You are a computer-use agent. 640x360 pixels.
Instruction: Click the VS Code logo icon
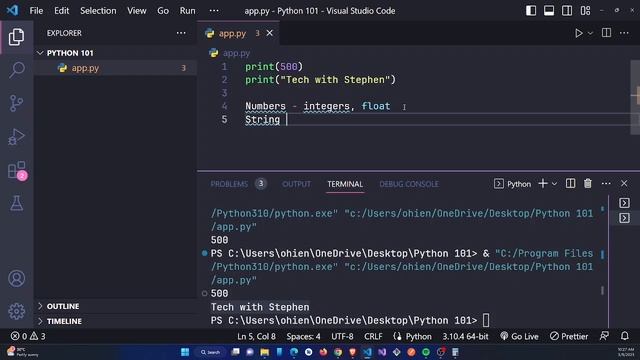(12, 10)
